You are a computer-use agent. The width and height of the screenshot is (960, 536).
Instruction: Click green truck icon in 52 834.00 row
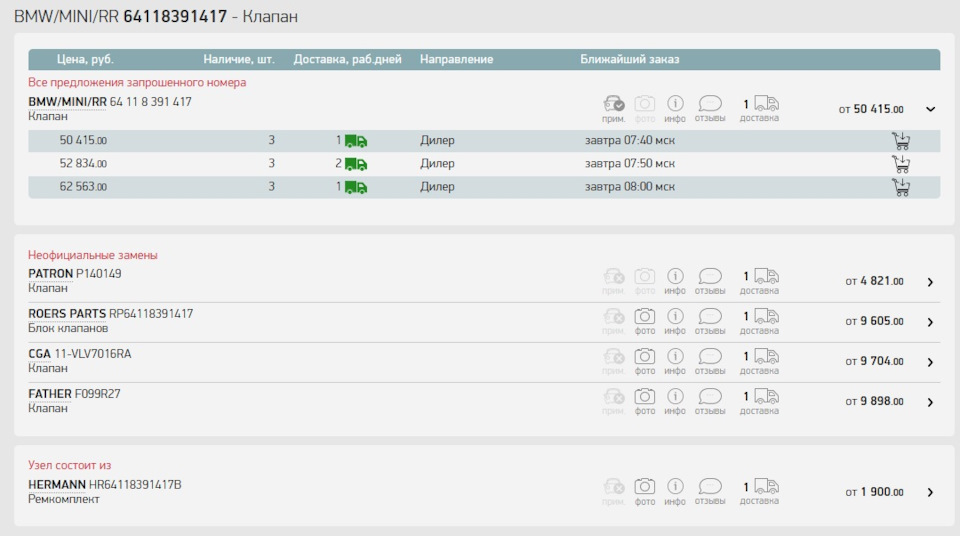356,165
